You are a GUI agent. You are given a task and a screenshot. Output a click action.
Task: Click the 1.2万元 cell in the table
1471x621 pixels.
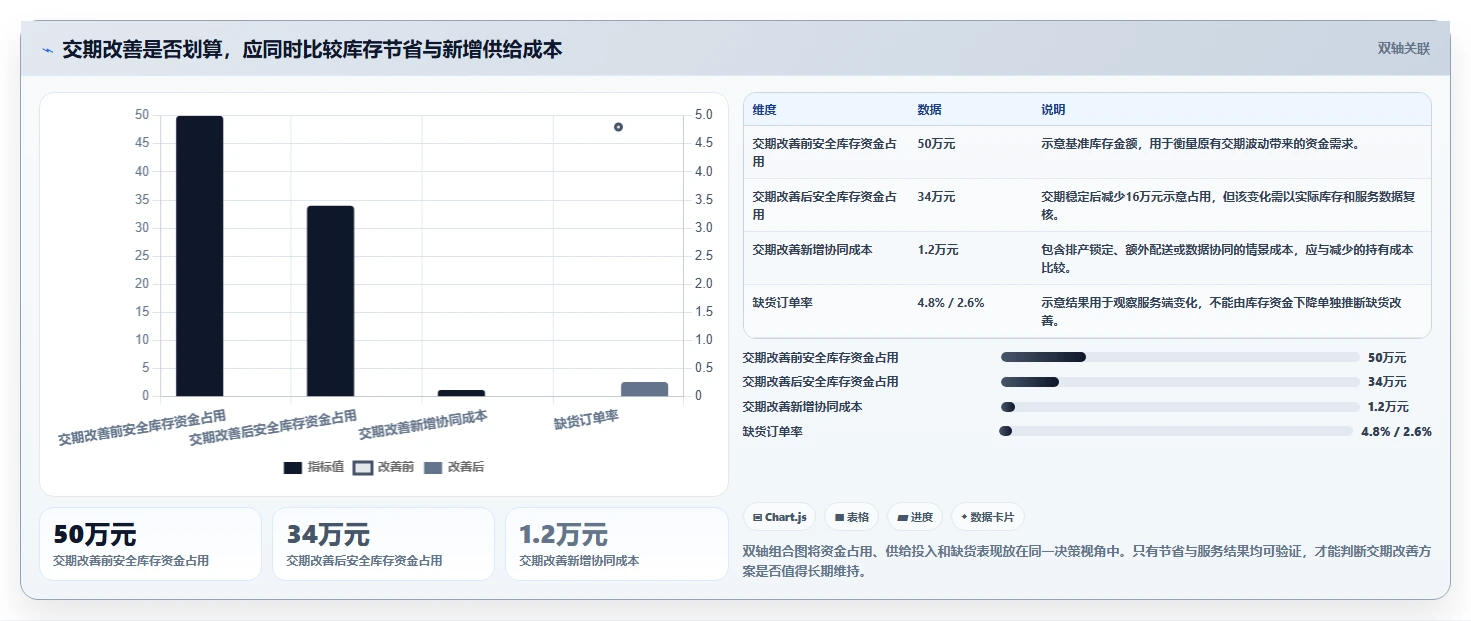(937, 250)
